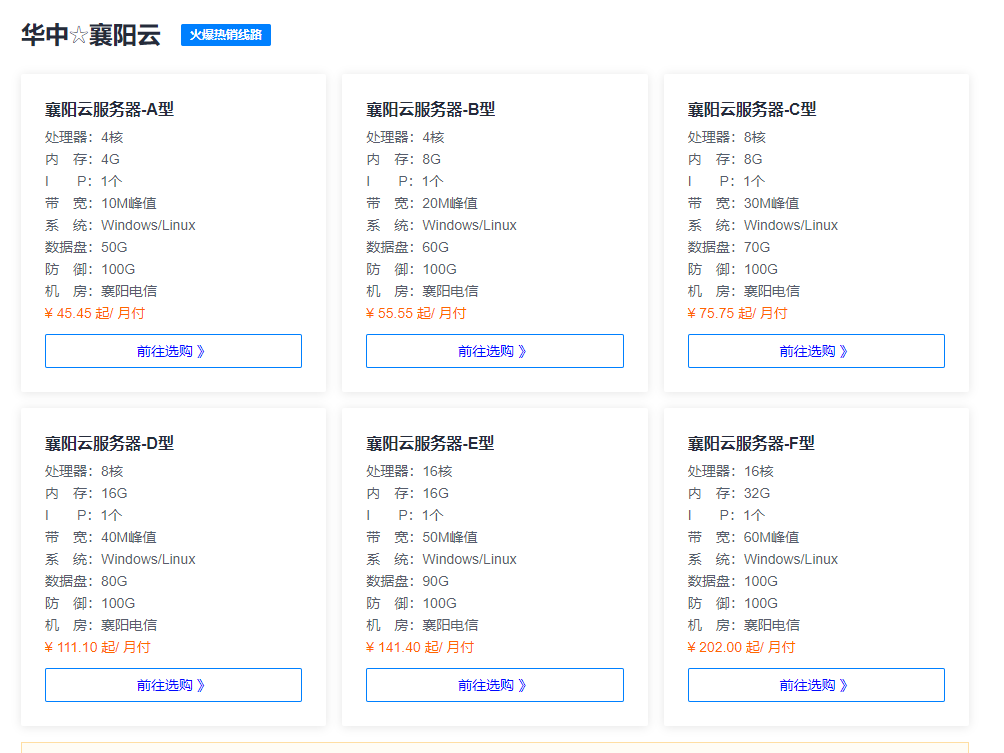Click 内存: 4G in A型 card
This screenshot has height=753, width=1004.
(x=82, y=159)
